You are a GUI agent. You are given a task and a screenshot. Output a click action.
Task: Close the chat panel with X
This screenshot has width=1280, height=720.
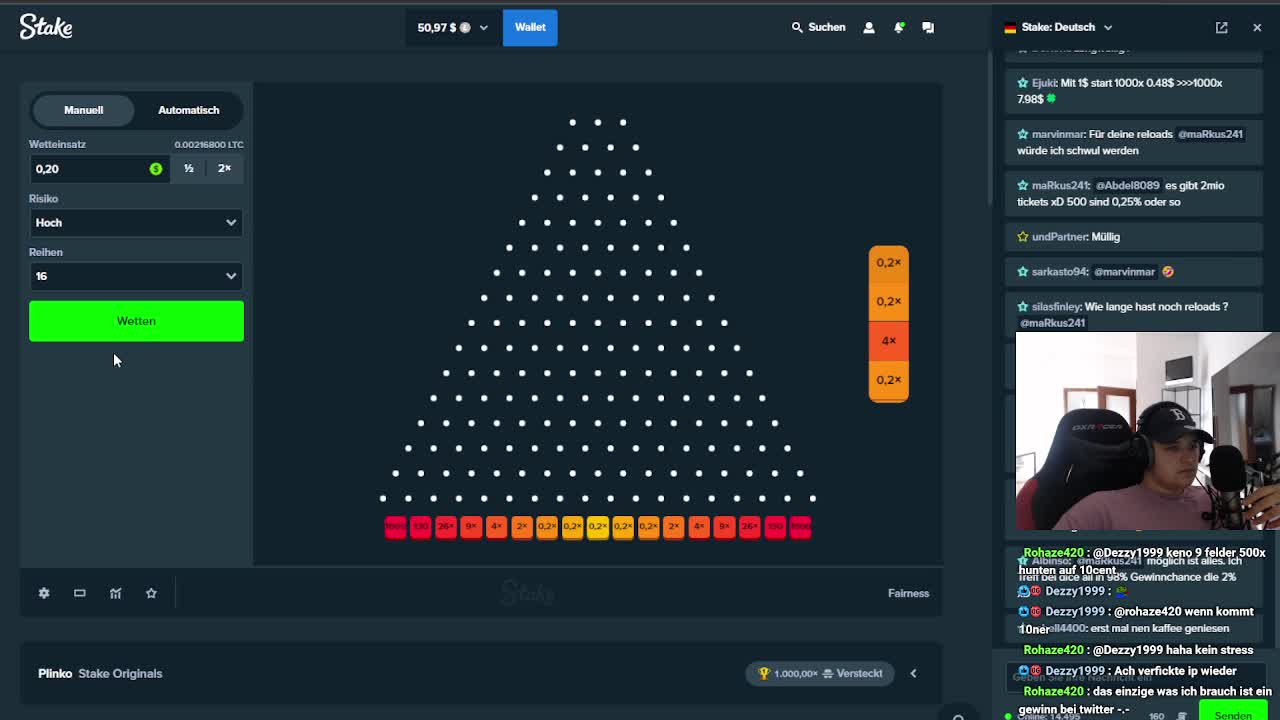1257,27
